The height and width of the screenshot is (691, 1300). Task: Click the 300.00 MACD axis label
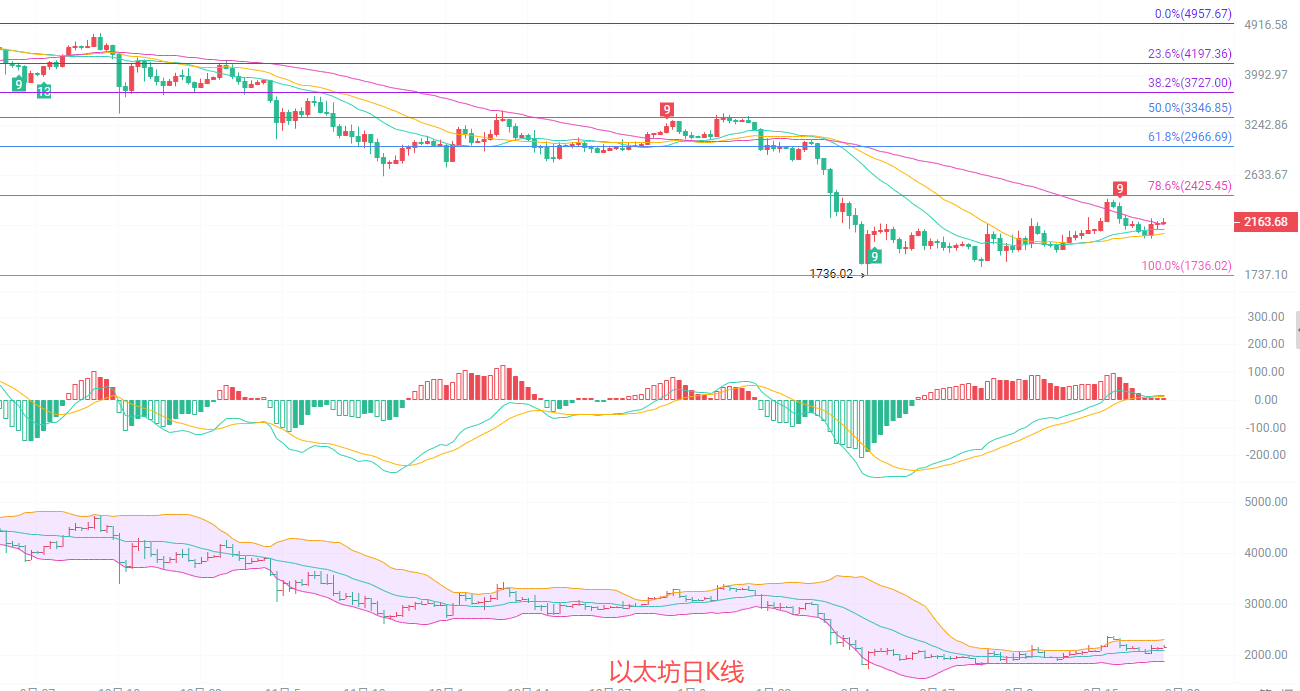point(1264,317)
